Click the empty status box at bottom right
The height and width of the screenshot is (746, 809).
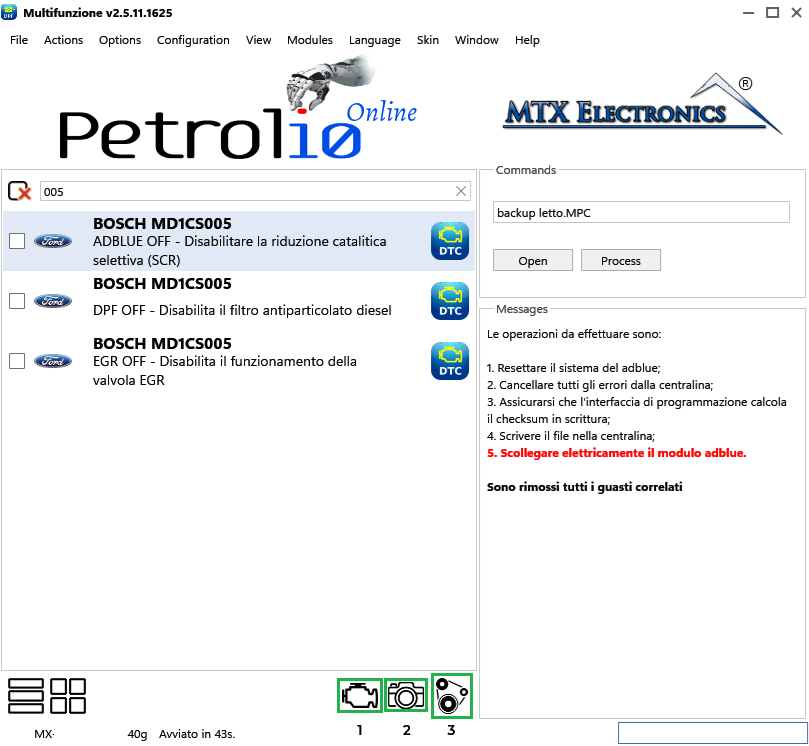[713, 733]
